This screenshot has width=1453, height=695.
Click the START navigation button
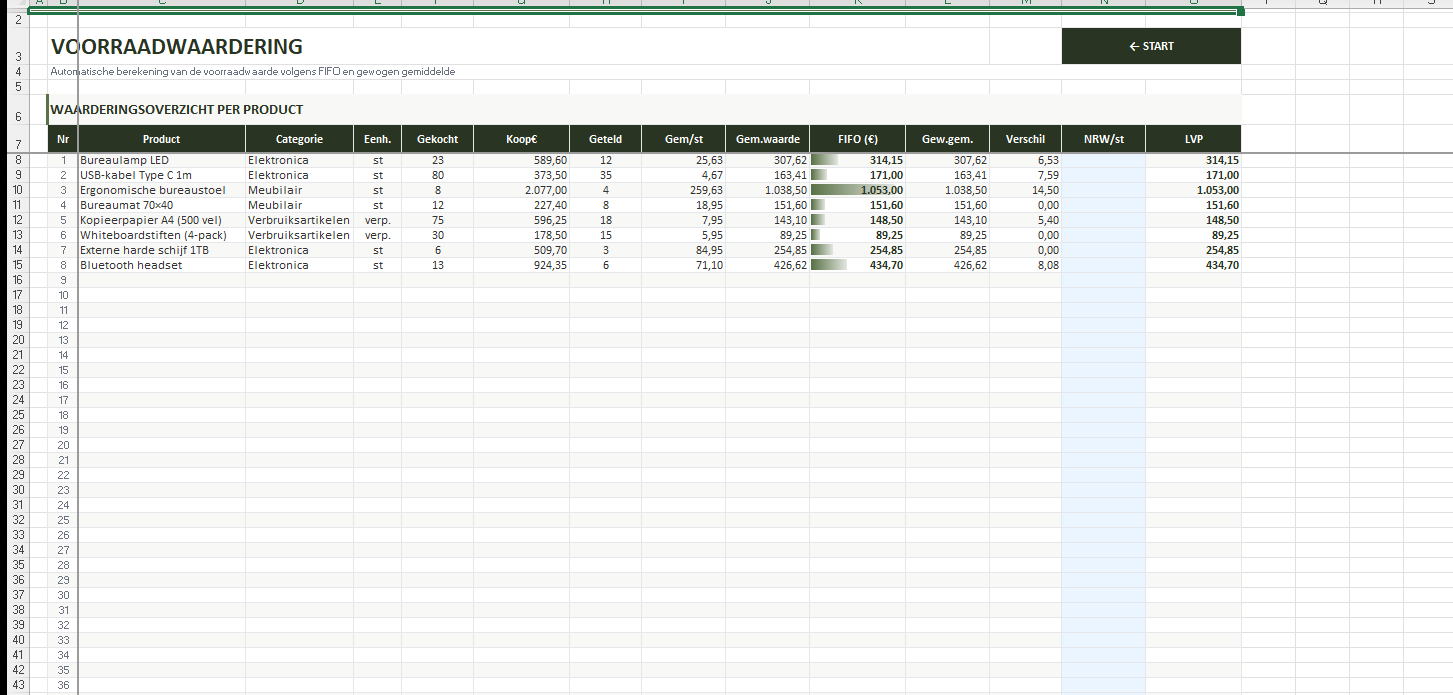pos(1150,46)
